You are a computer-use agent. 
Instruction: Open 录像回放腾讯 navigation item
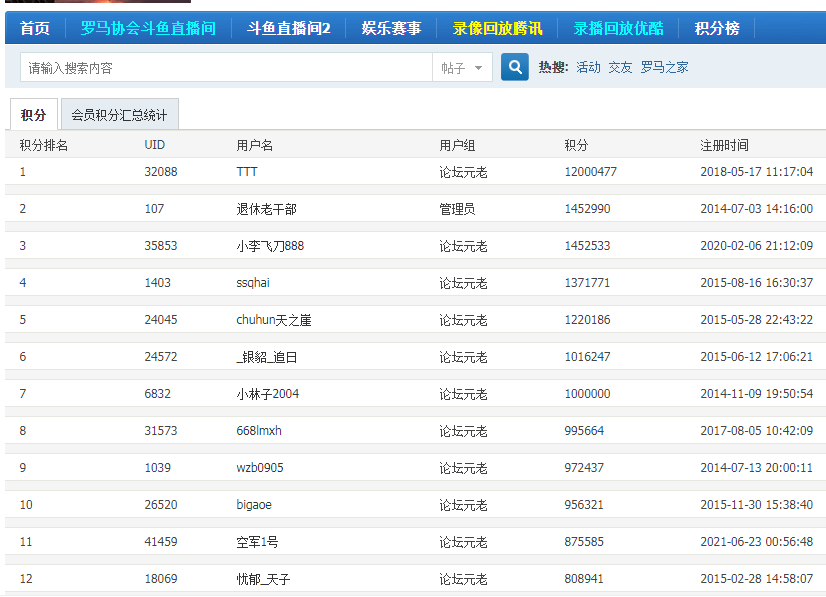(x=497, y=28)
